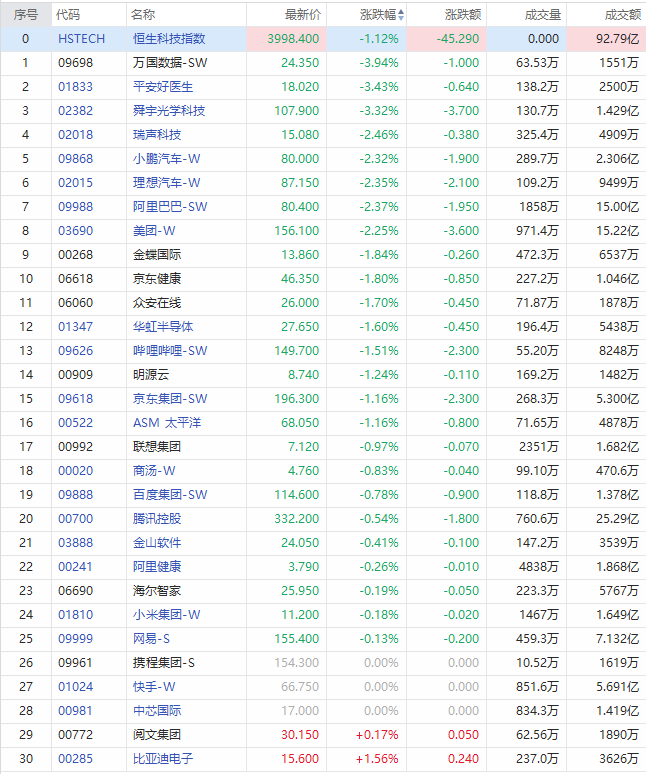Select stock code HSTECH

(x=81, y=39)
